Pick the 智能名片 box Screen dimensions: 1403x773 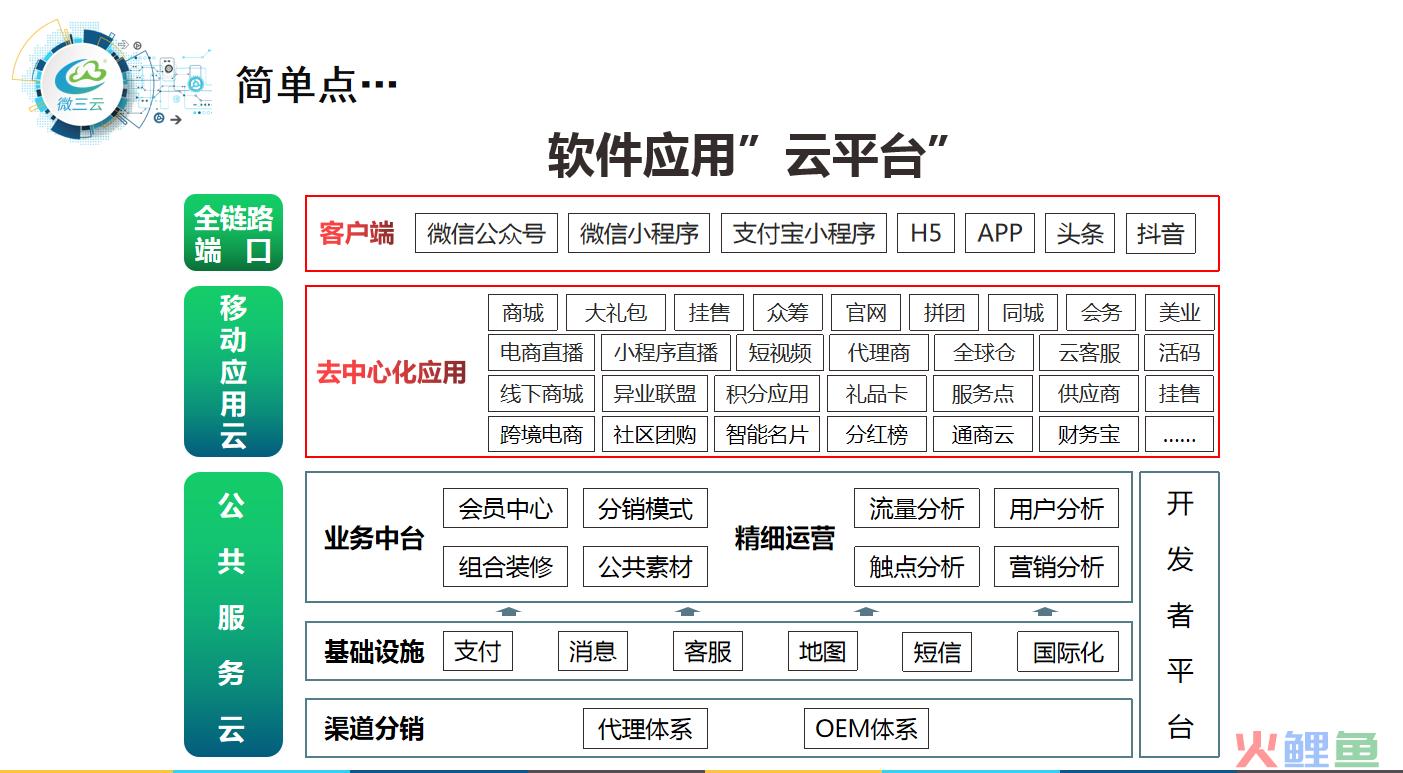click(768, 435)
